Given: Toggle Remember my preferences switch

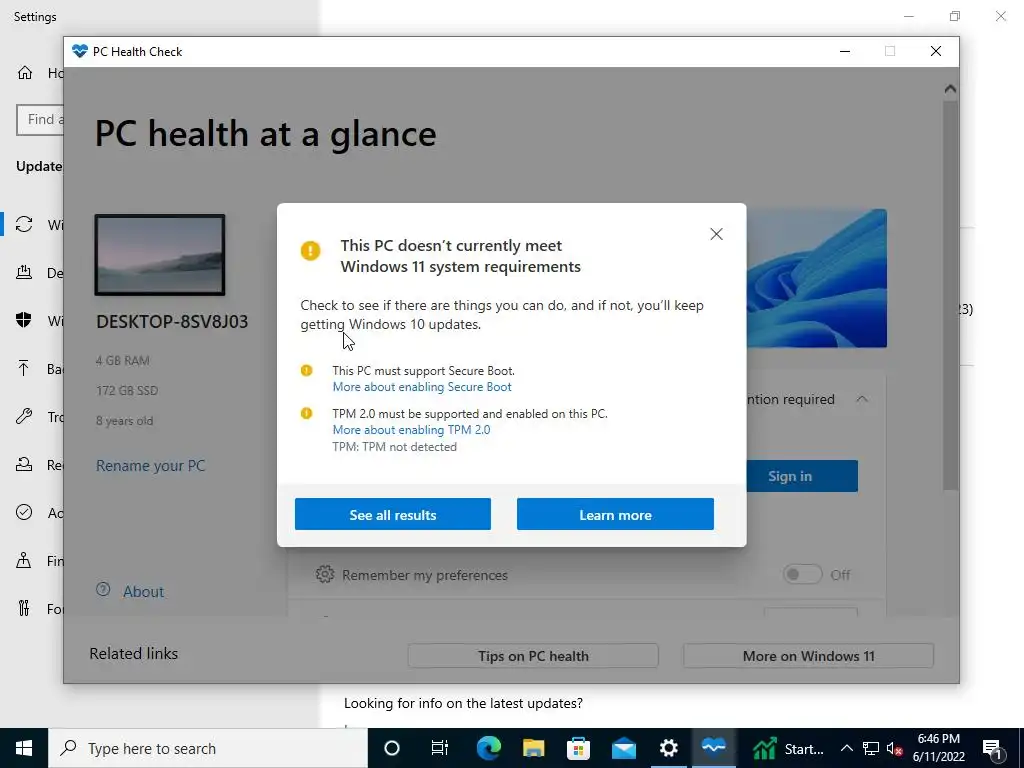Looking at the screenshot, I should [802, 575].
